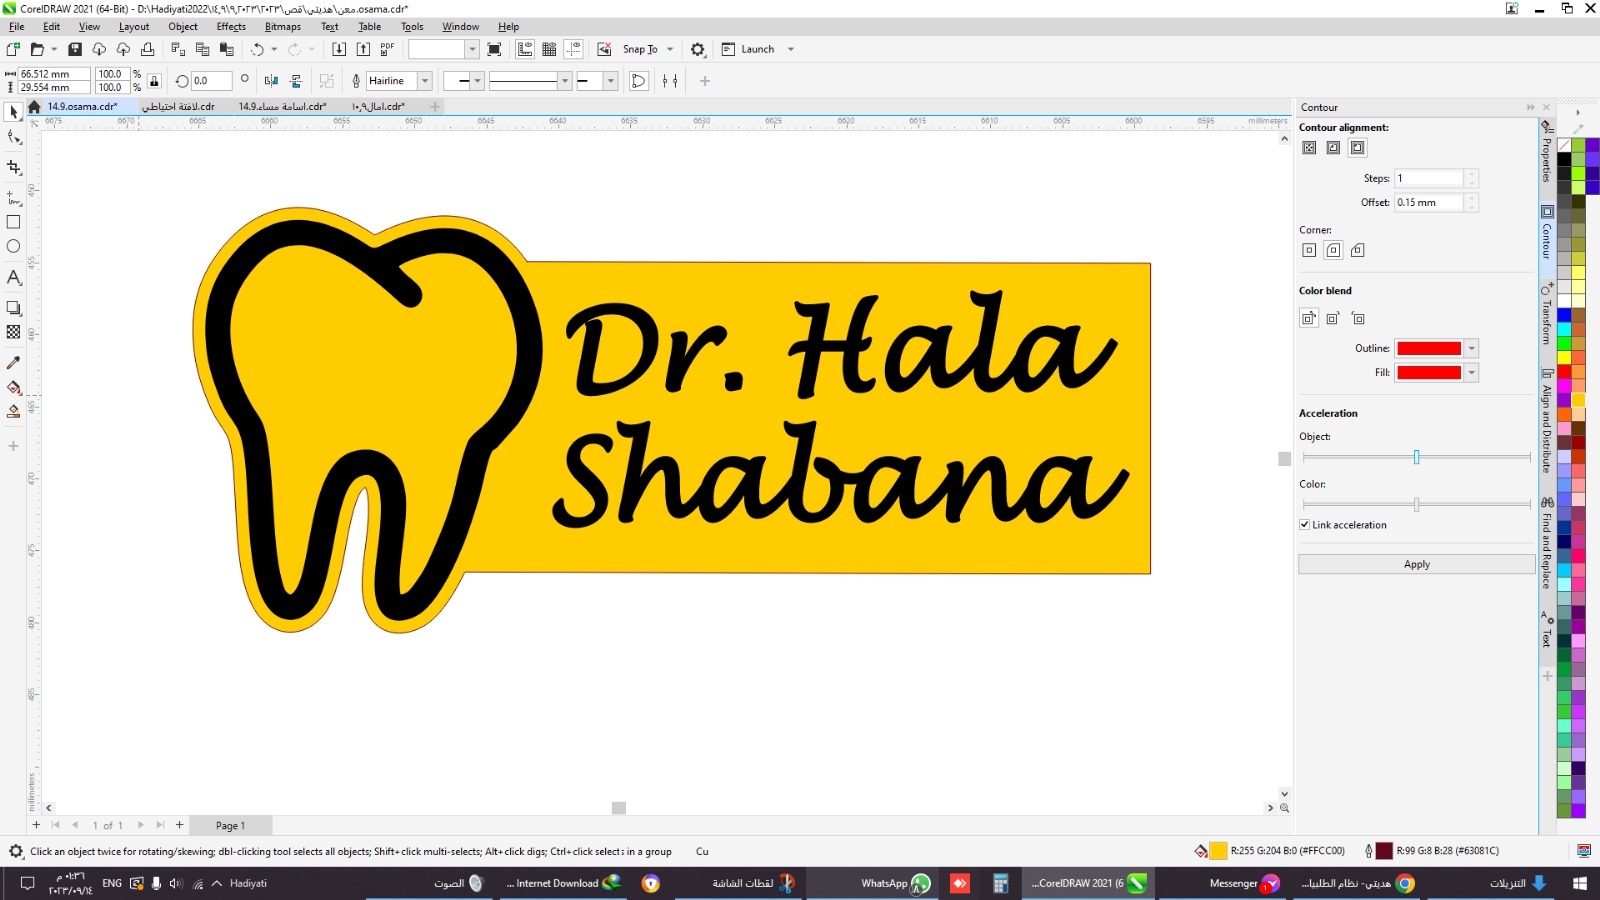Open the Effects menu
Viewport: 1600px width, 900px height.
[231, 27]
